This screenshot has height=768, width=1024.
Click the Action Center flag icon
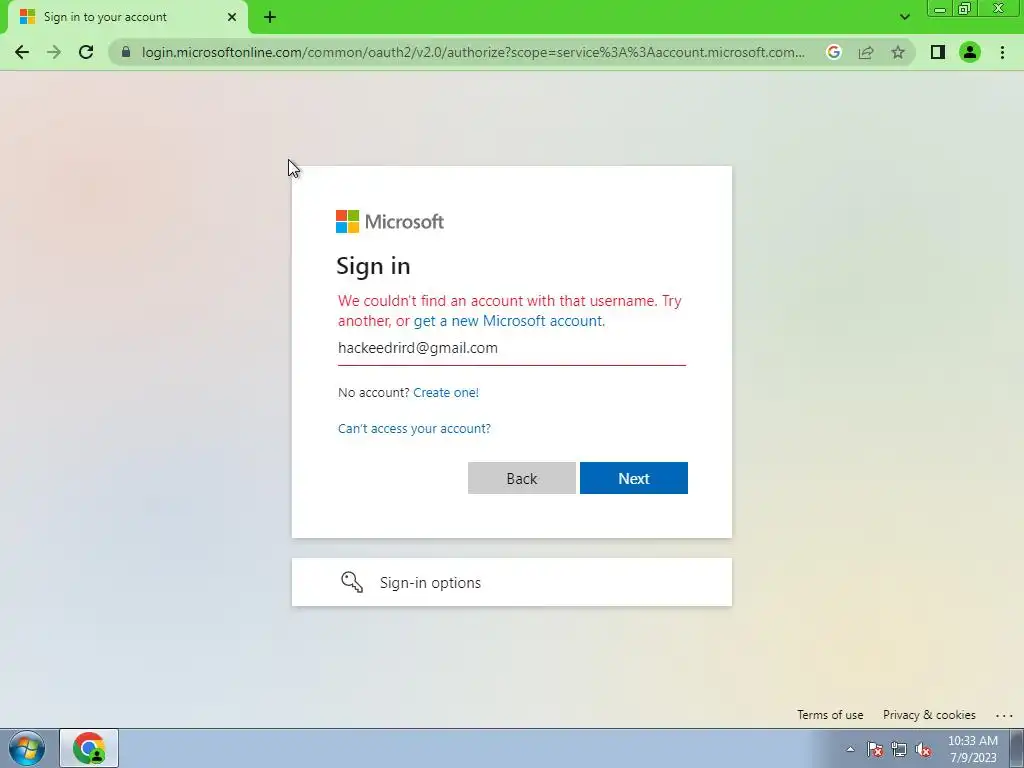(x=875, y=749)
